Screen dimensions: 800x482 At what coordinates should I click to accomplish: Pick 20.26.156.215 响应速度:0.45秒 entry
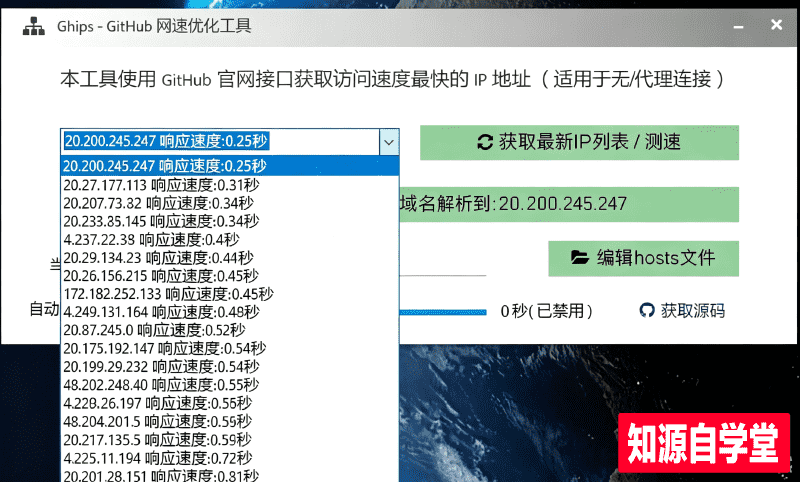(x=230, y=275)
